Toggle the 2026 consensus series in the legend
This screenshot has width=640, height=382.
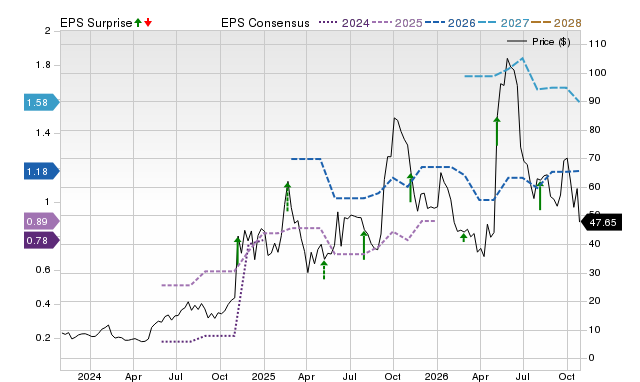(450, 23)
